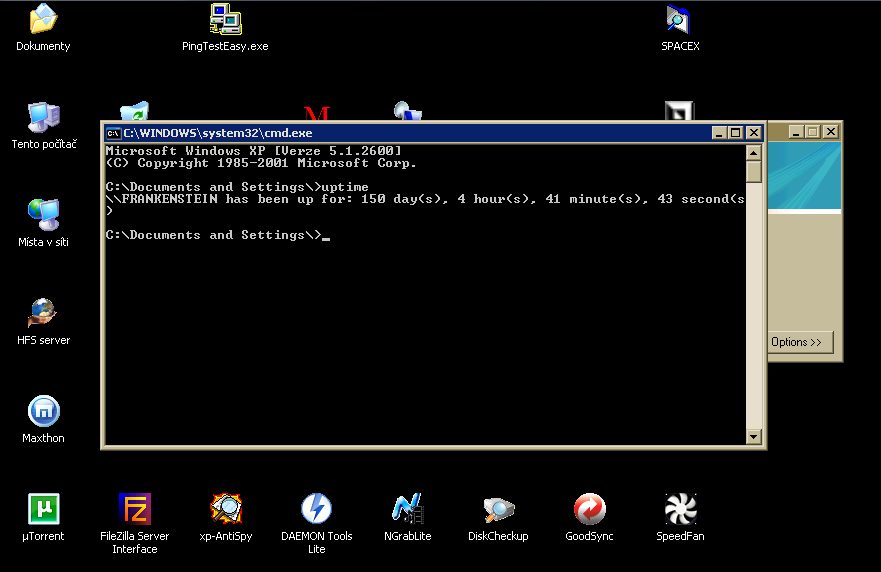Click the Copyright 1985-2001 Microsoft Corp. line
This screenshot has width=881, height=572.
tap(261, 163)
